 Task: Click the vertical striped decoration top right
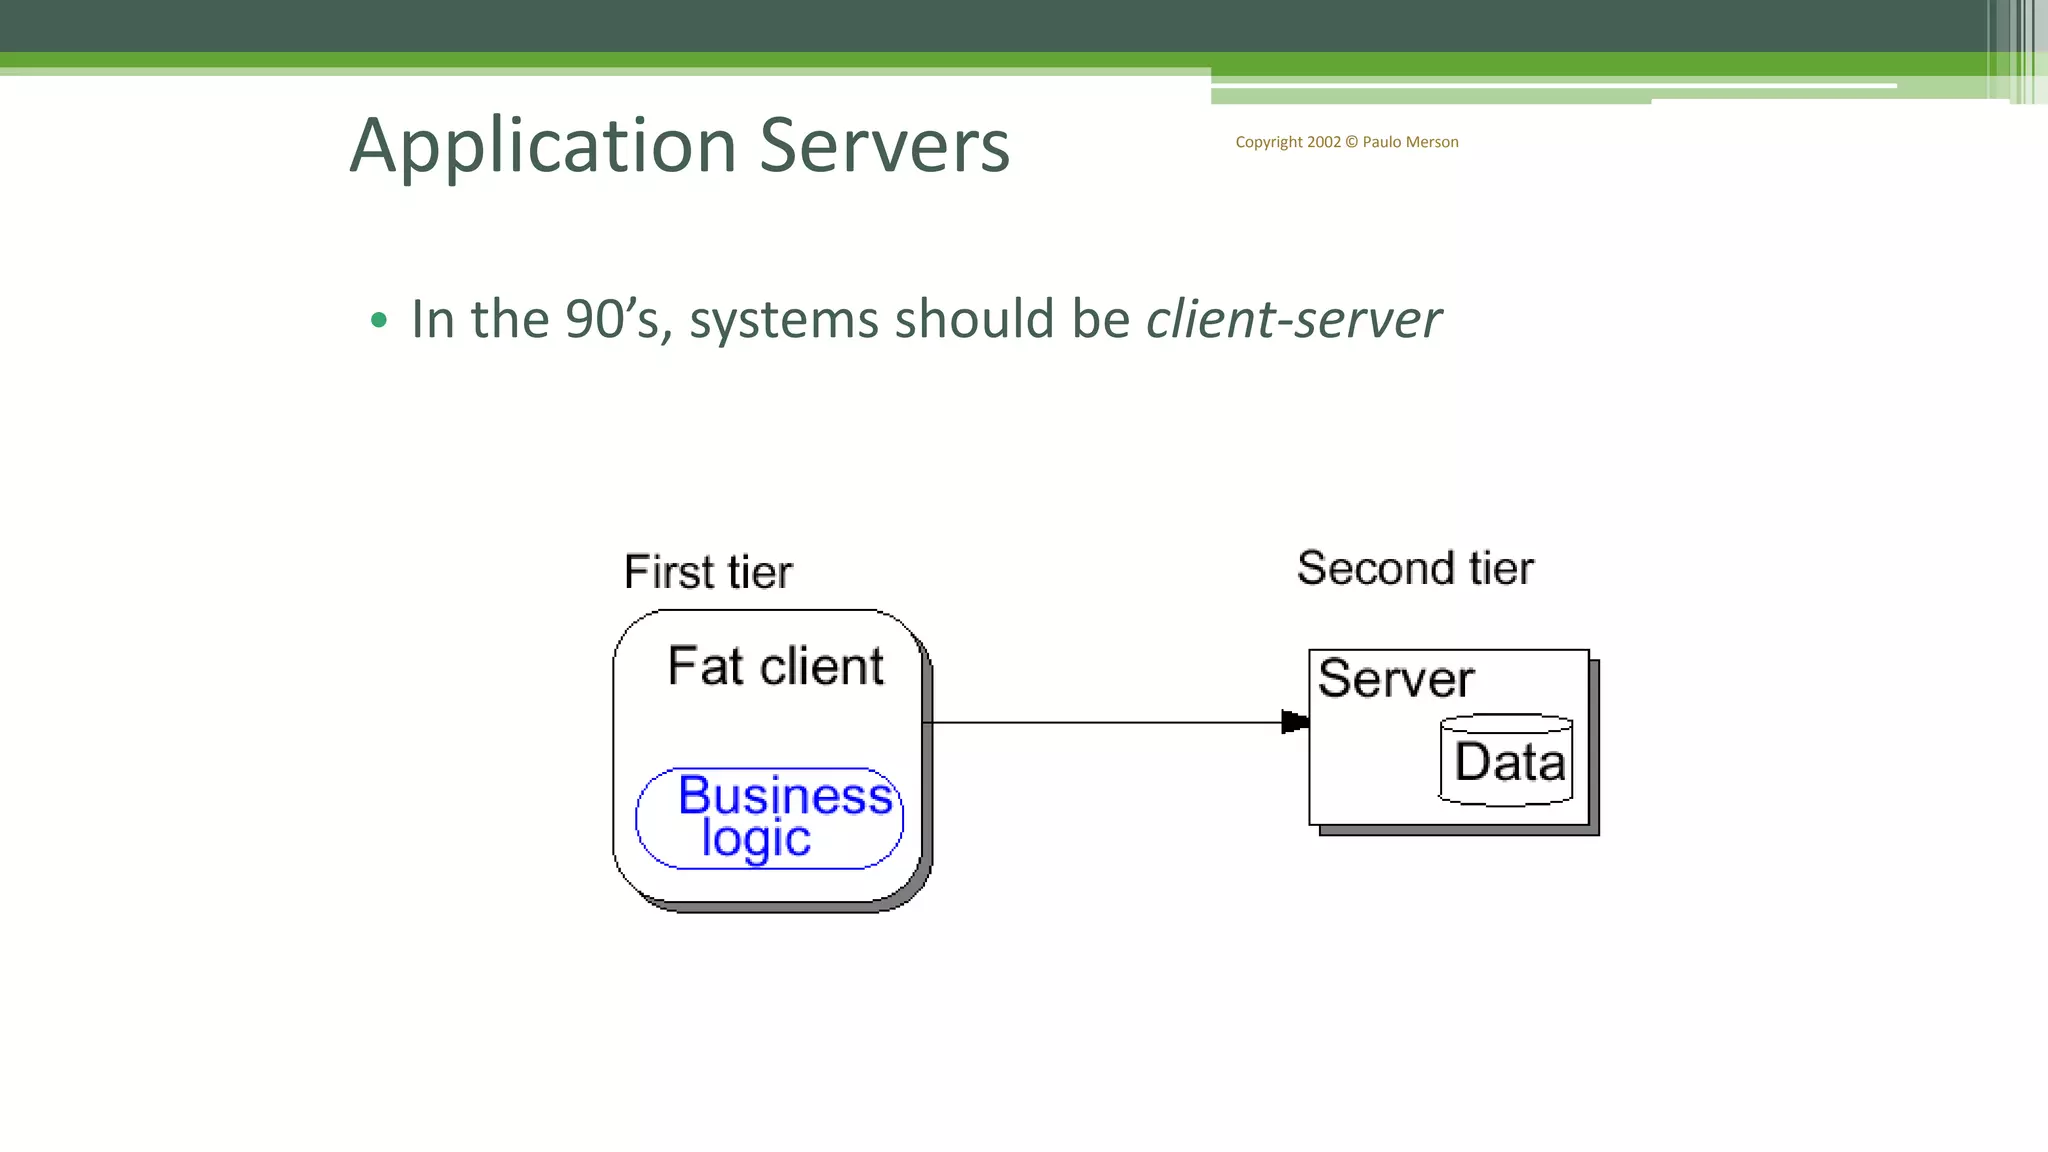tap(2022, 50)
